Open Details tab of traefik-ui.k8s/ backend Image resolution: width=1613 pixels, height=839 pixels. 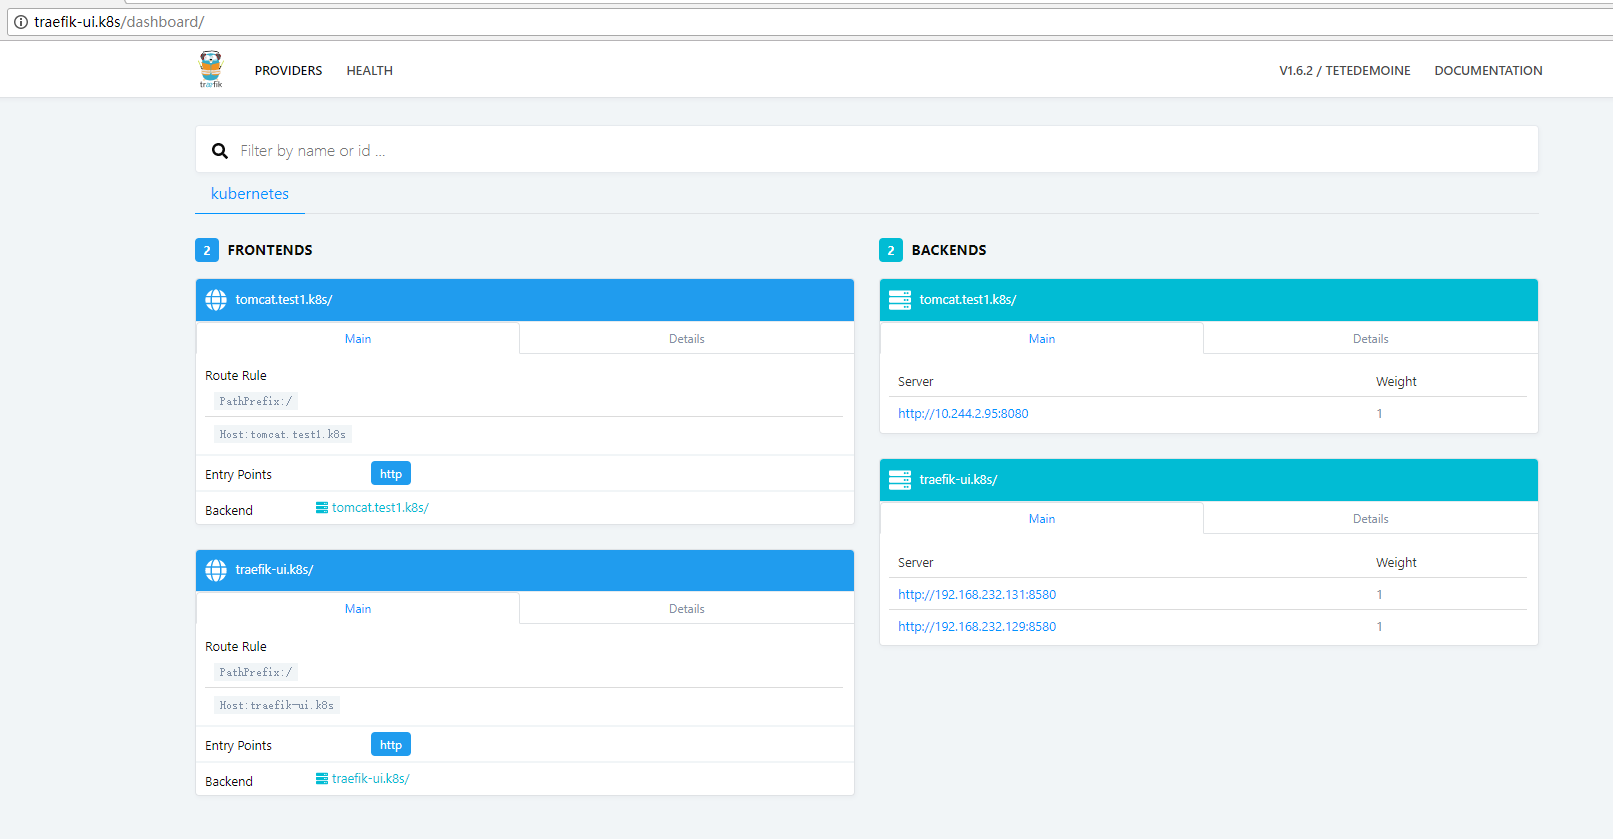coord(1371,519)
